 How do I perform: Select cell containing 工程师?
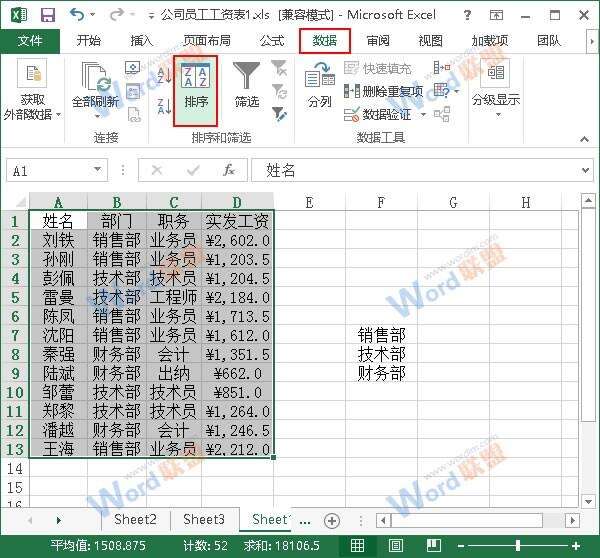[174, 297]
